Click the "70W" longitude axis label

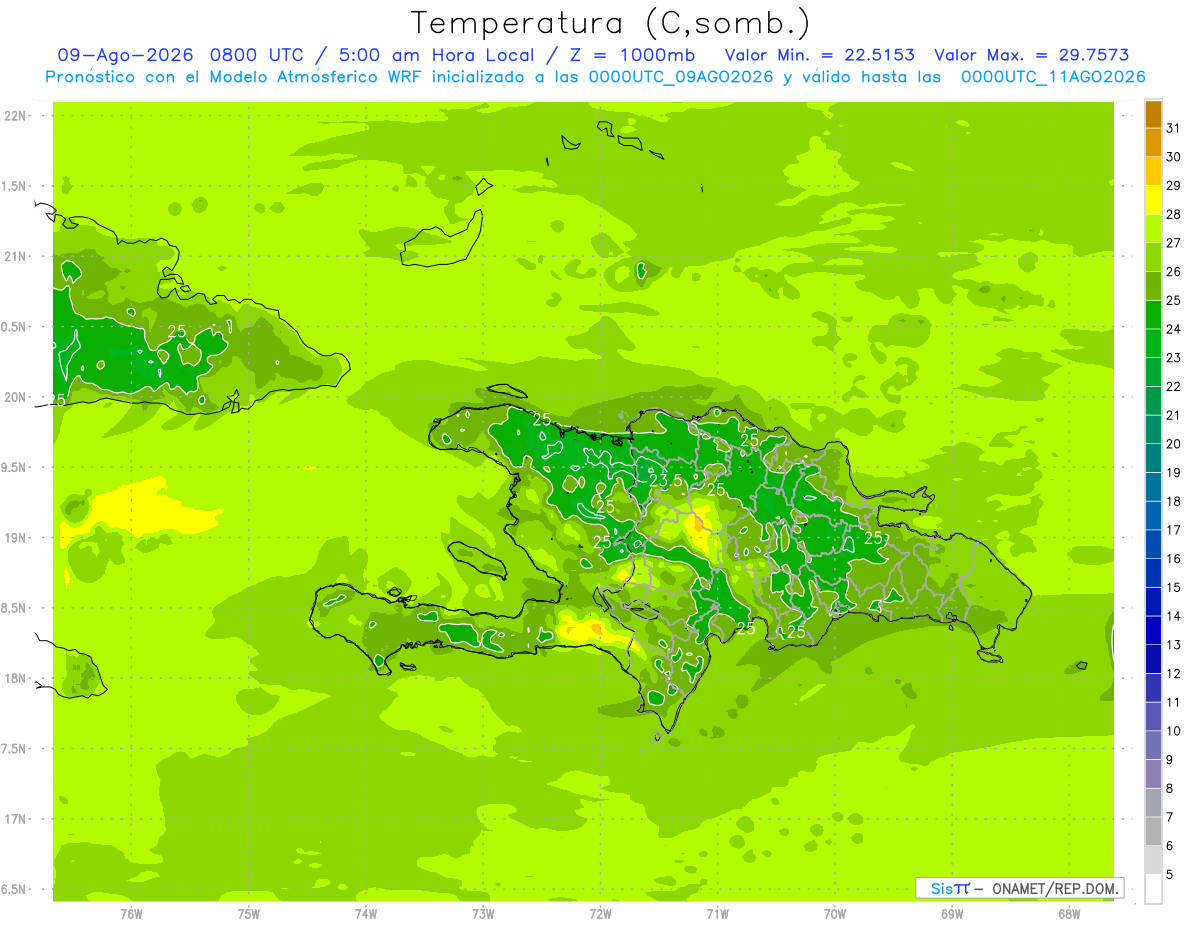(835, 914)
